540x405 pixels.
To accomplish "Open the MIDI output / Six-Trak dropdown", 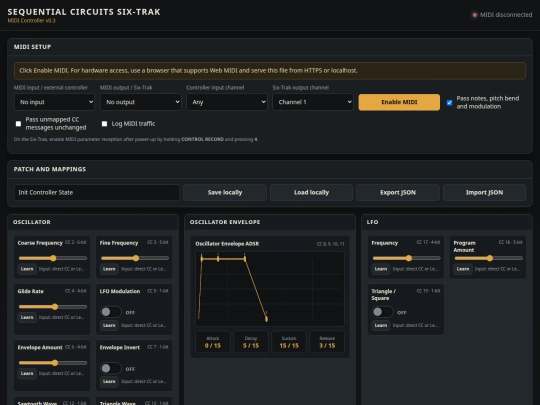I will coord(141,102).
